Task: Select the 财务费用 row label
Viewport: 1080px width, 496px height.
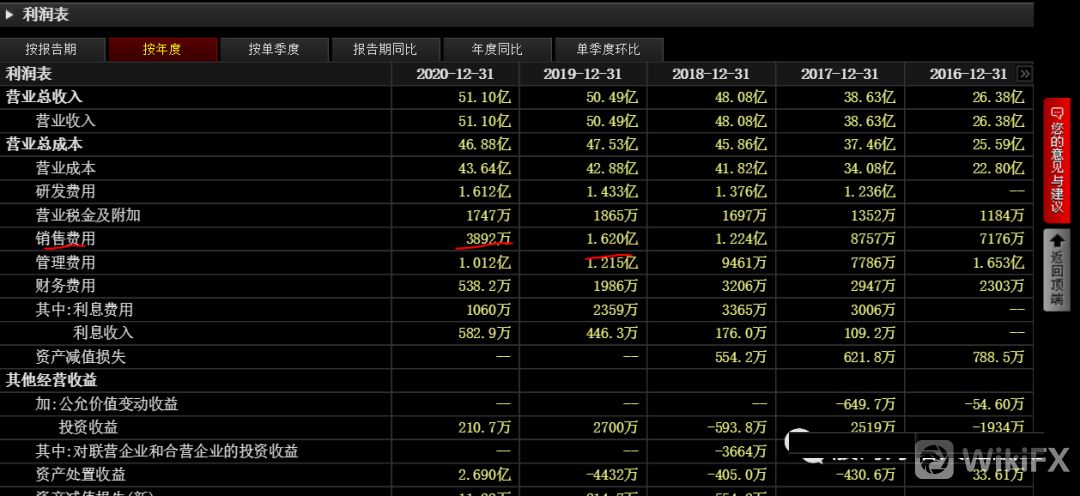Action: coord(66,286)
